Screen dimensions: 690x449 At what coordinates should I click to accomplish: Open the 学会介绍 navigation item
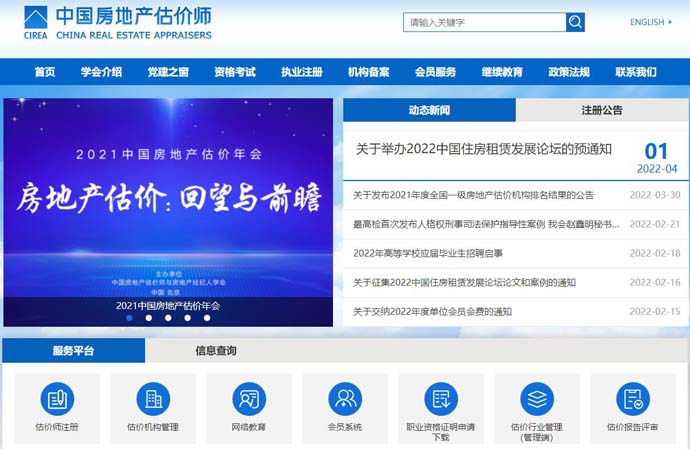(101, 72)
